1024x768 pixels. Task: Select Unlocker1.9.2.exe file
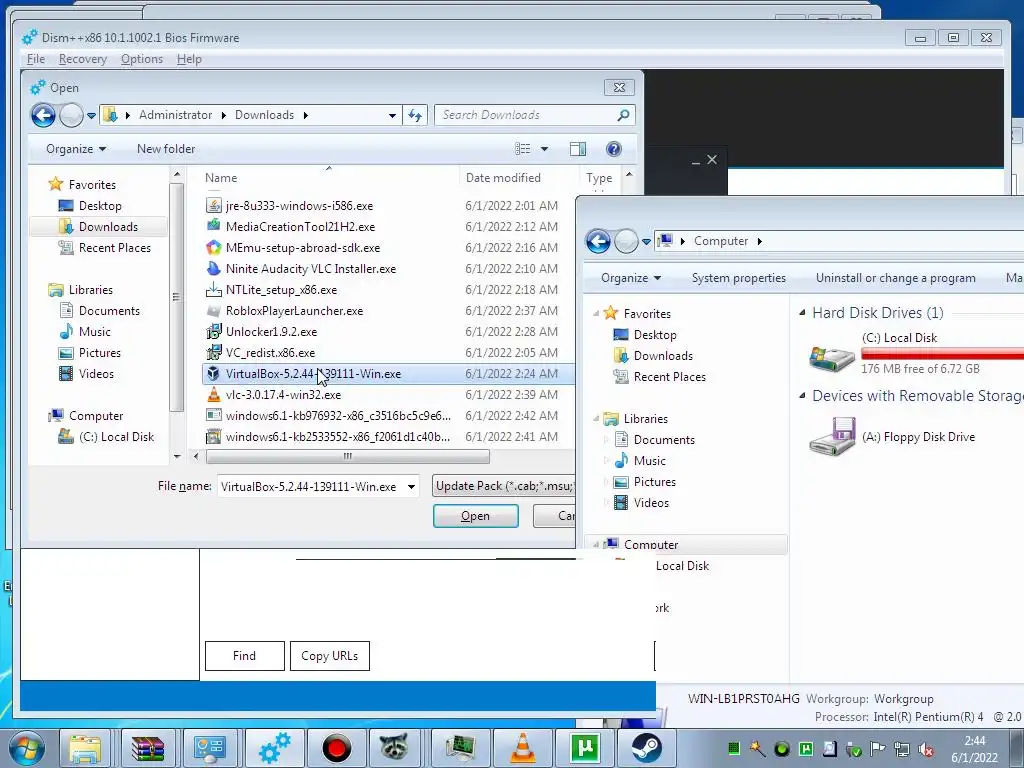[x=271, y=332]
